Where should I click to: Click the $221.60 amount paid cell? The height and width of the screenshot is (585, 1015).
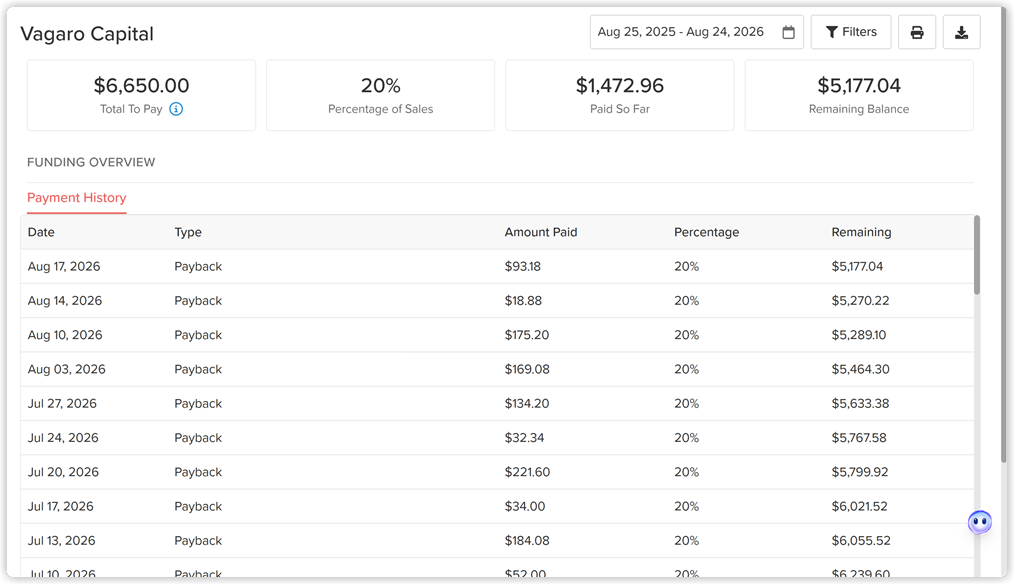[527, 472]
